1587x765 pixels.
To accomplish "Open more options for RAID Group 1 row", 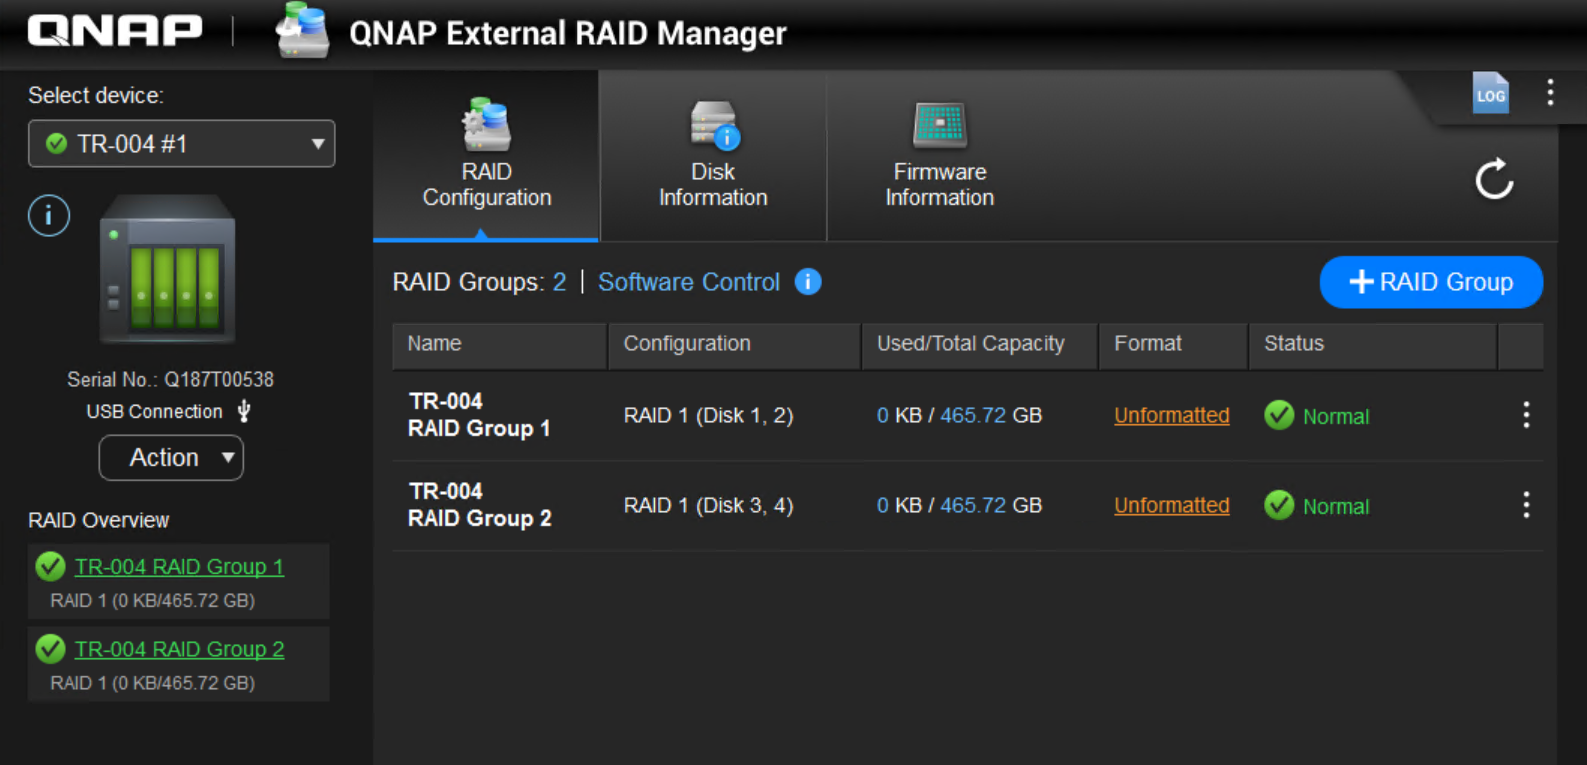I will coord(1525,415).
